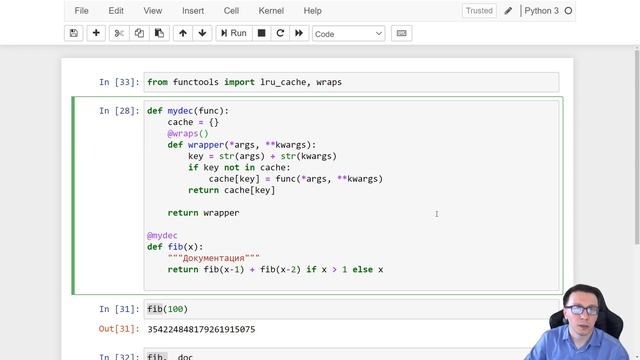Move selected cell up arrow
The image size is (640, 360).
pos(183,33)
